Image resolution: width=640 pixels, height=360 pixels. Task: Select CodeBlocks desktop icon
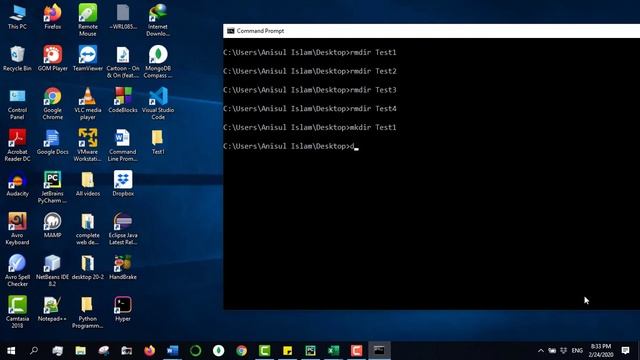coord(123,101)
